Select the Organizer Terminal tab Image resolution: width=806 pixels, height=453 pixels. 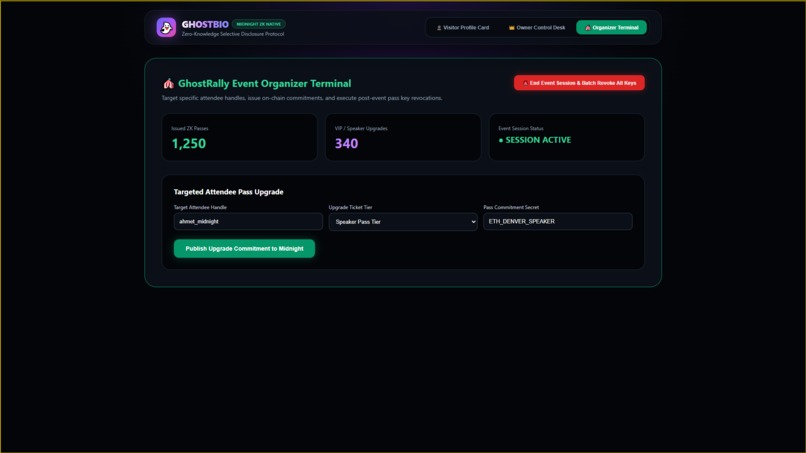click(x=611, y=27)
